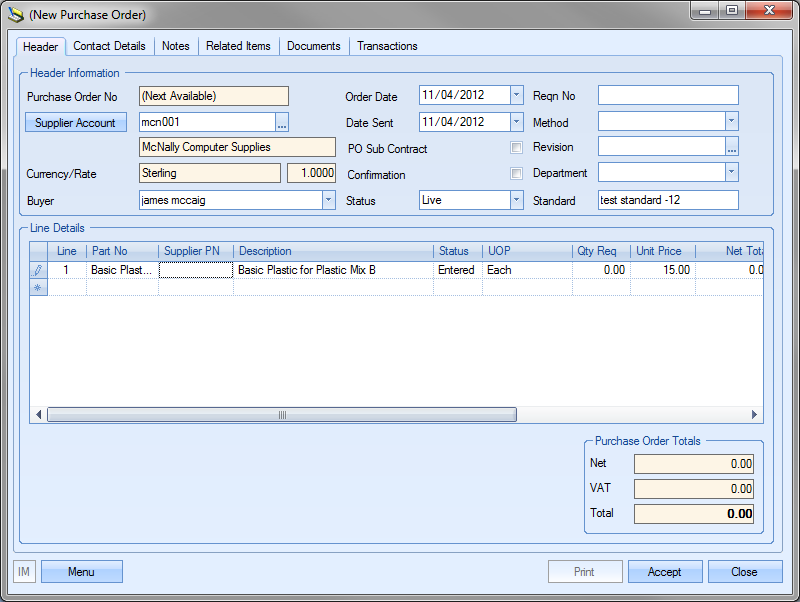Open the Buyer dropdown list

pyautogui.click(x=328, y=200)
